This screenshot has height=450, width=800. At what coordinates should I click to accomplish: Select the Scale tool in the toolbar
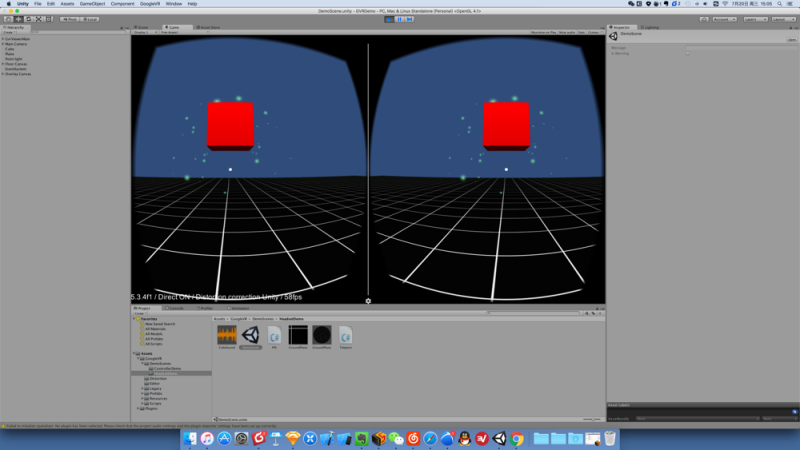click(x=39, y=19)
